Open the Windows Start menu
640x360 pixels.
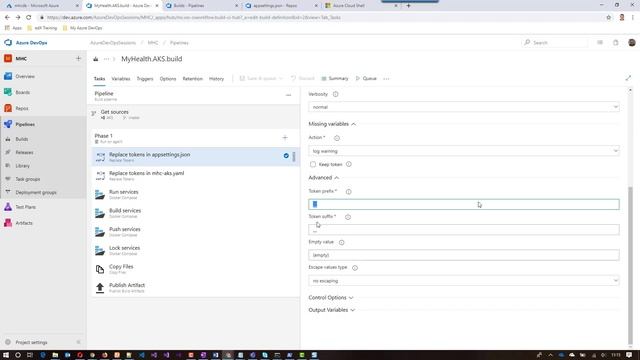point(6,355)
